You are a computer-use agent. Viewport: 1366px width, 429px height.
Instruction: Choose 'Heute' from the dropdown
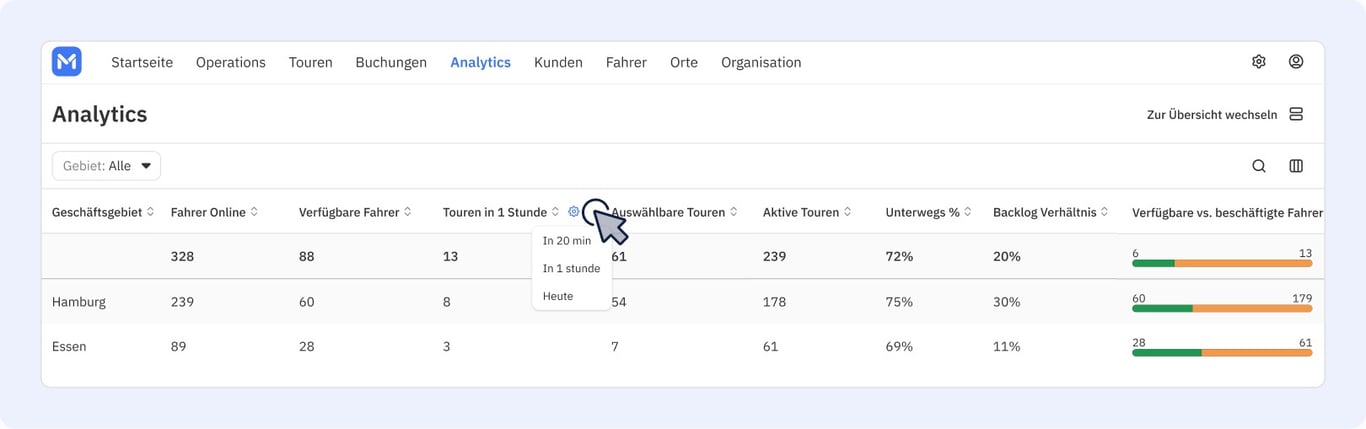coord(558,296)
